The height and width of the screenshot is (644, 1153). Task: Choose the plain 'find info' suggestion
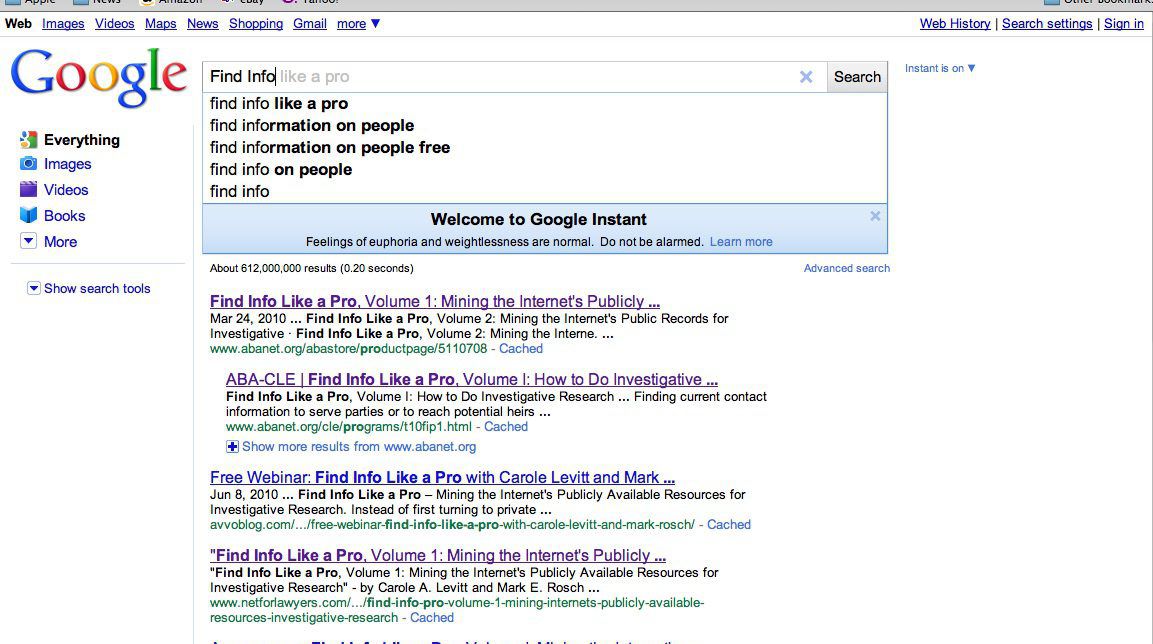(x=545, y=191)
